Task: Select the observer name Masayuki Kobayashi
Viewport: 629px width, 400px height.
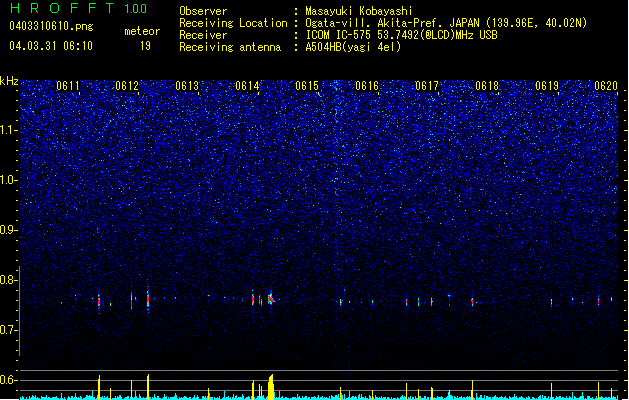Action: click(x=359, y=11)
